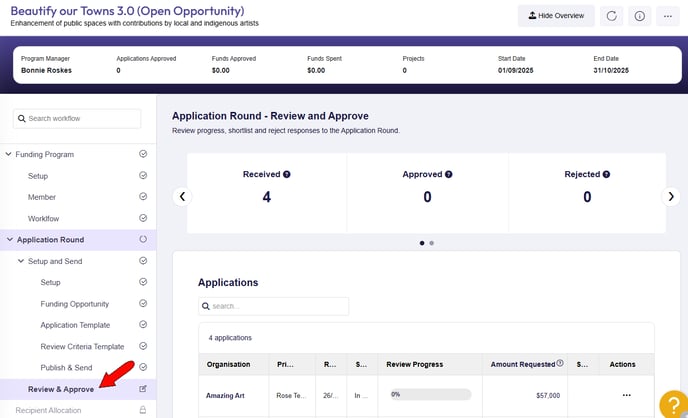Click the check icon beside Workflow
Screen dimensions: 688x418
(x=143, y=218)
